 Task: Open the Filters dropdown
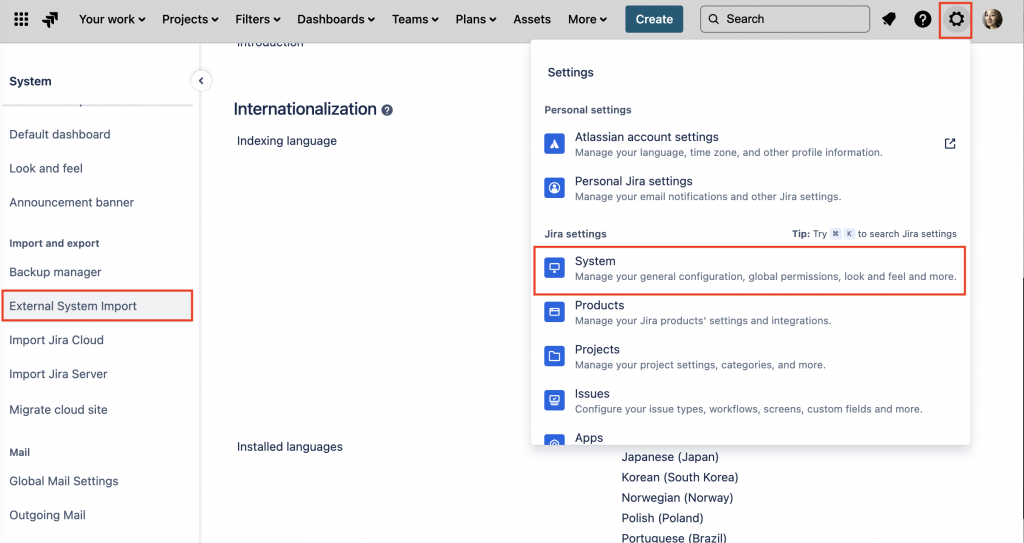pos(257,19)
